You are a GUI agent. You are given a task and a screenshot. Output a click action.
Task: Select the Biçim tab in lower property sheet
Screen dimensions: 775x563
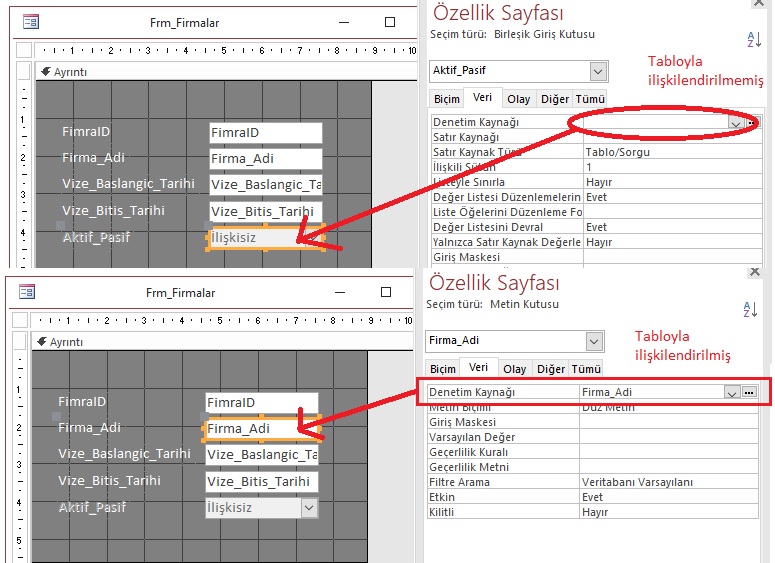[442, 369]
